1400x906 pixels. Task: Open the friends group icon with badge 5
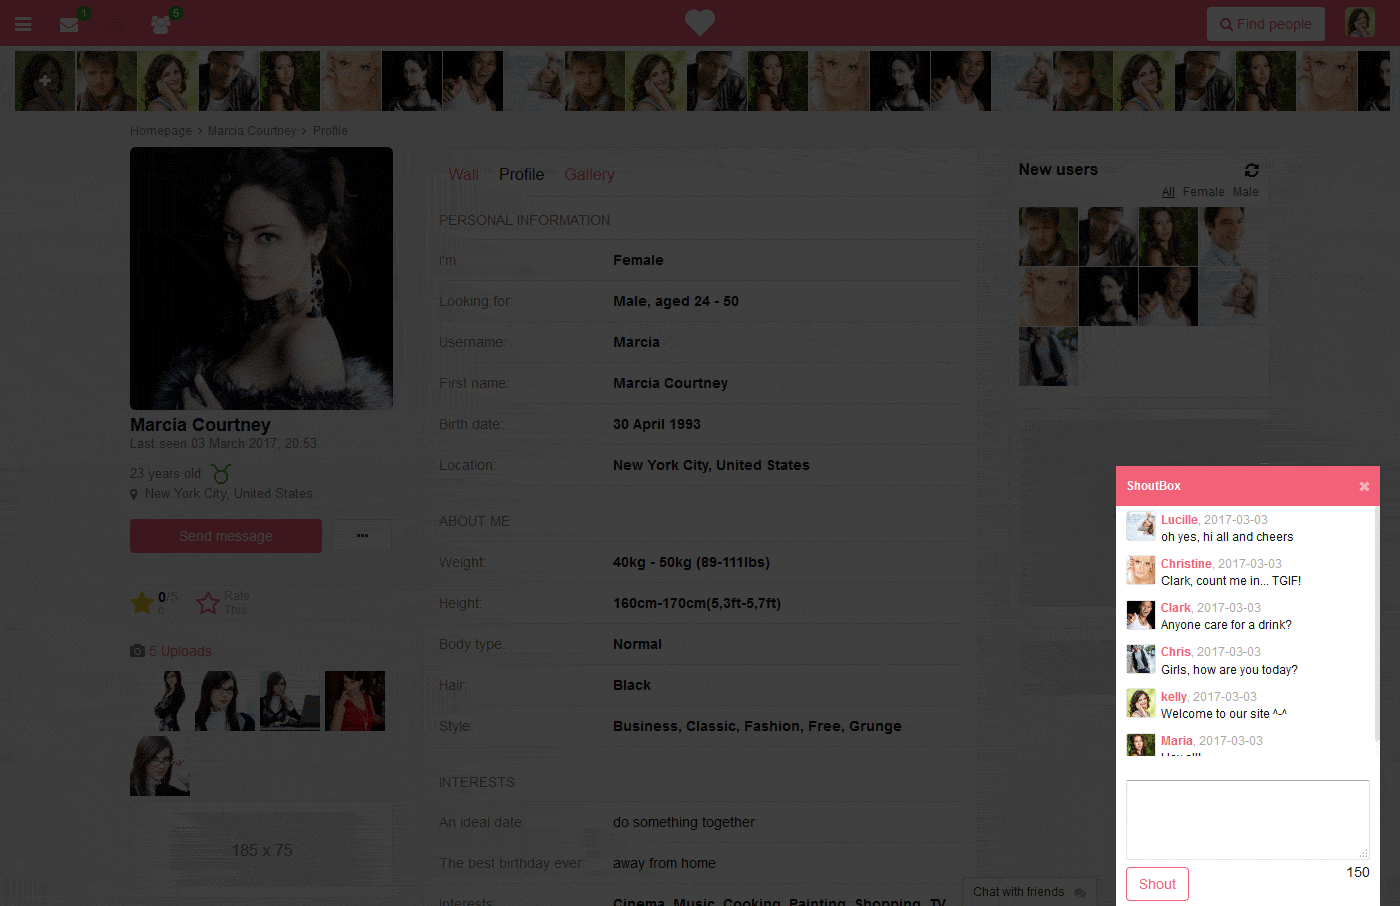[160, 24]
